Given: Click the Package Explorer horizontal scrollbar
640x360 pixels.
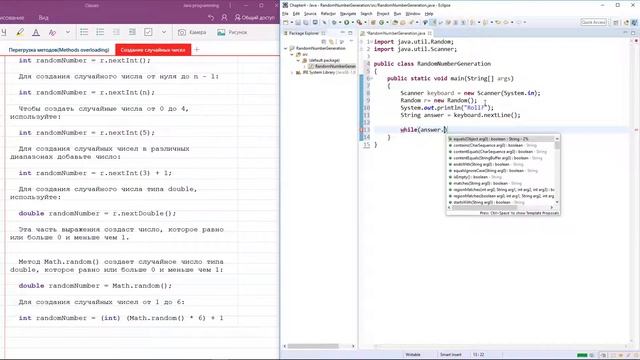Looking at the screenshot, I should pos(319,346).
